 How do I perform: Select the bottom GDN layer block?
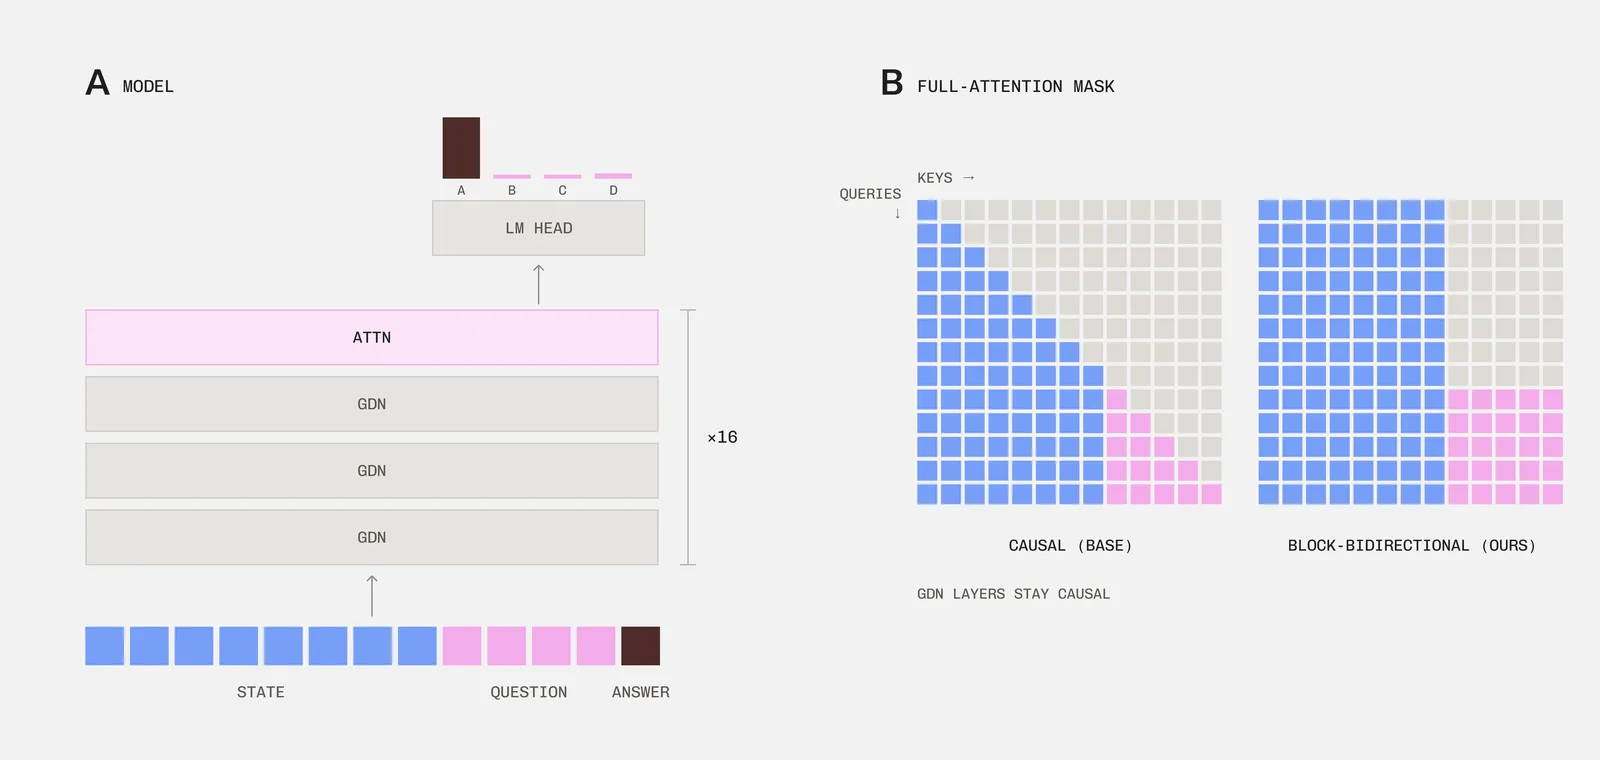(x=372, y=537)
